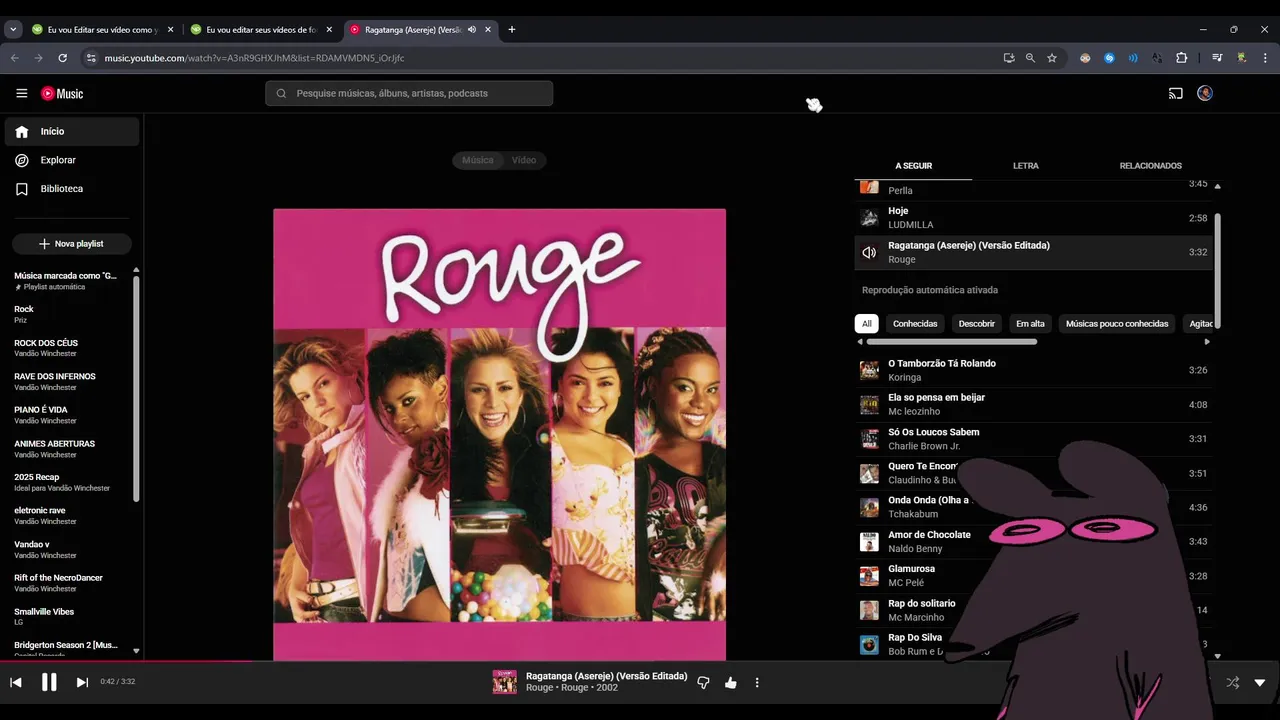Like Ragatanga with thumbs up
This screenshot has width=1280, height=720.
731,683
